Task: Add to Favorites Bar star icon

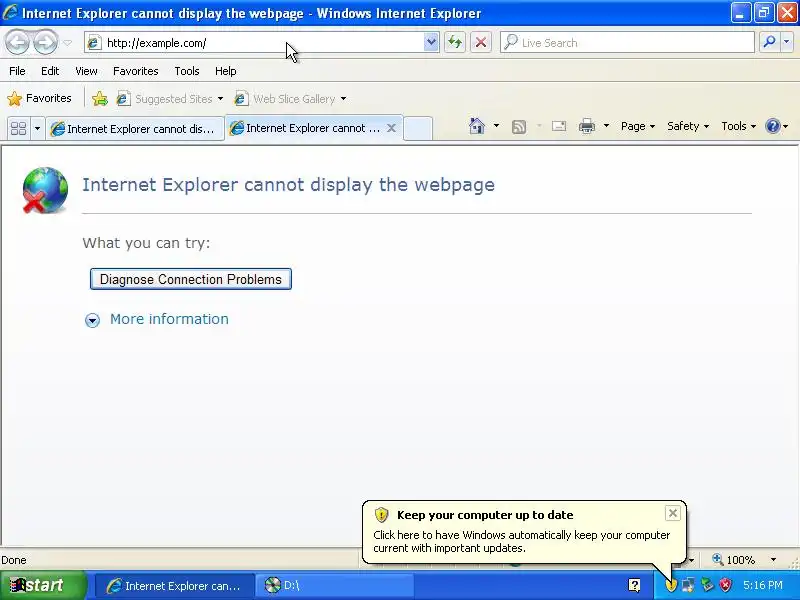Action: (x=100, y=98)
